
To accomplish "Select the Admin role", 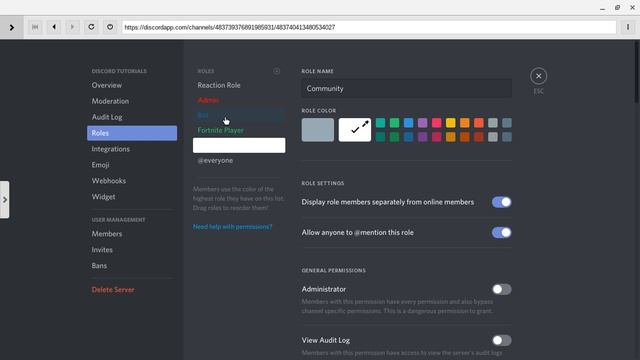I will pos(239,100).
